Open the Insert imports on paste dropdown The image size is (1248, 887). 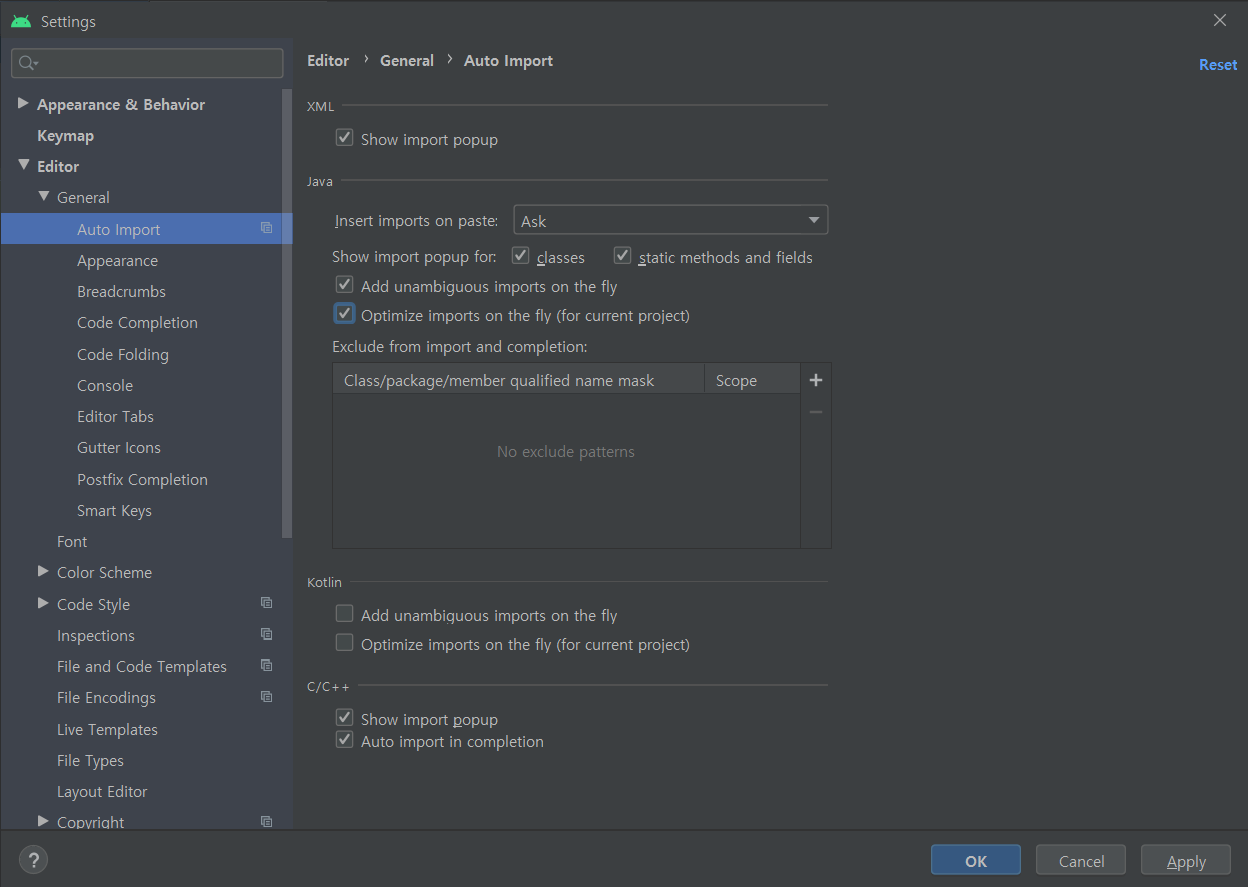pos(670,220)
